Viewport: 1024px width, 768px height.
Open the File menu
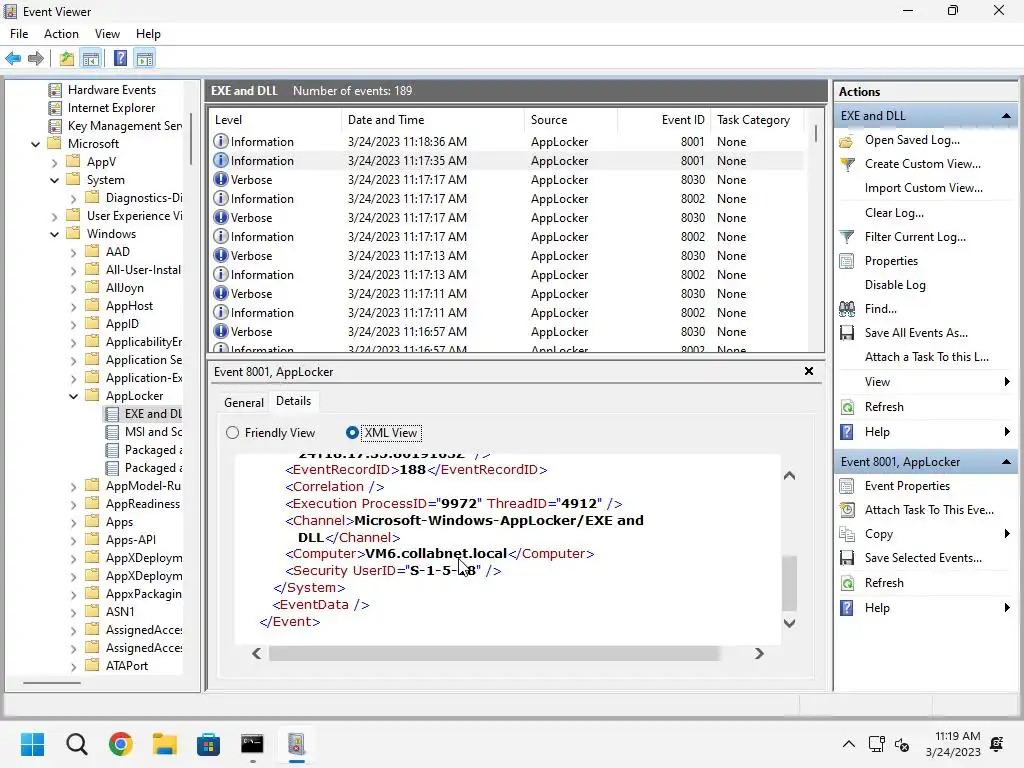[x=19, y=34]
